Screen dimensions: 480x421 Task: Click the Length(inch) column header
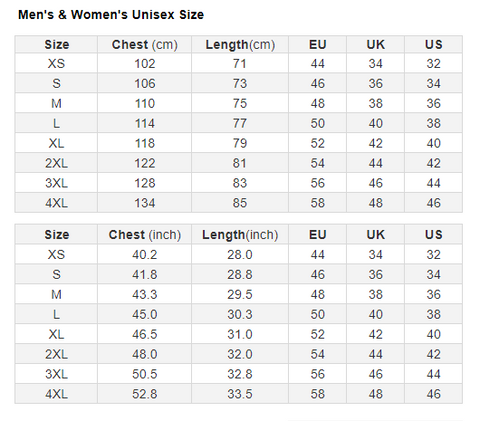coord(240,235)
